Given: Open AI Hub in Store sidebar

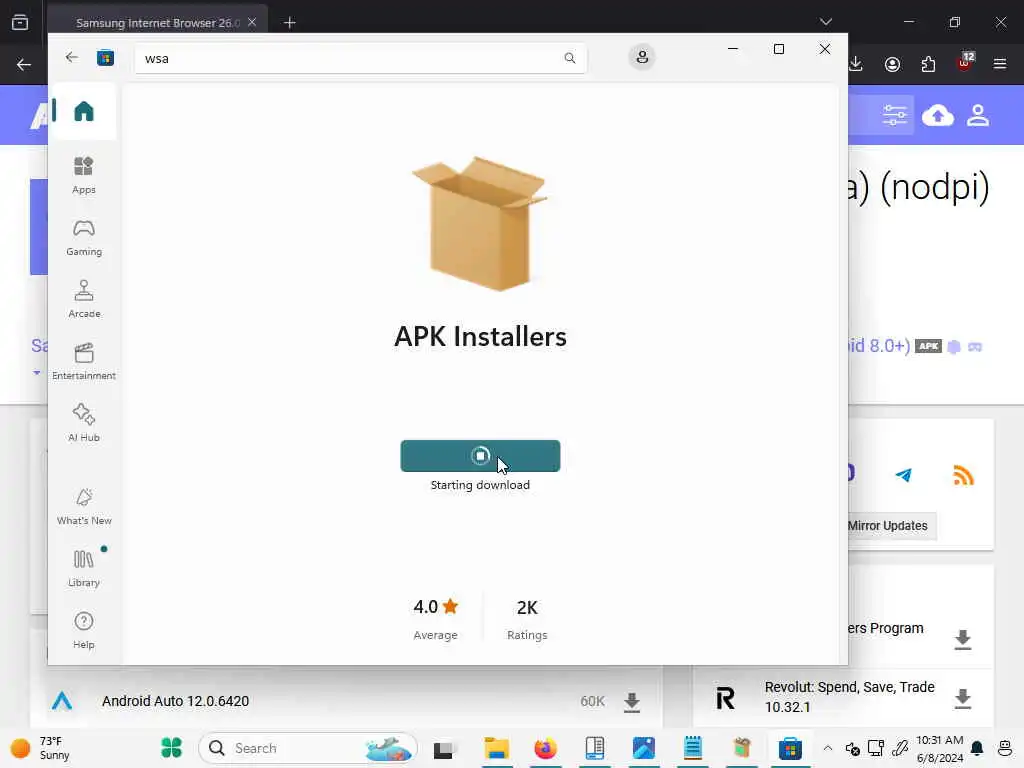Looking at the screenshot, I should click(x=84, y=423).
